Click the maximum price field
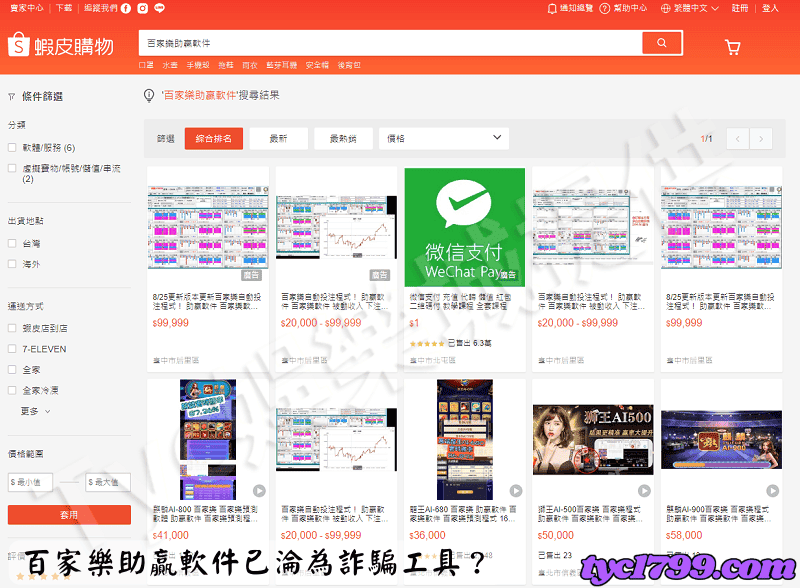800x588 pixels. 108,482
